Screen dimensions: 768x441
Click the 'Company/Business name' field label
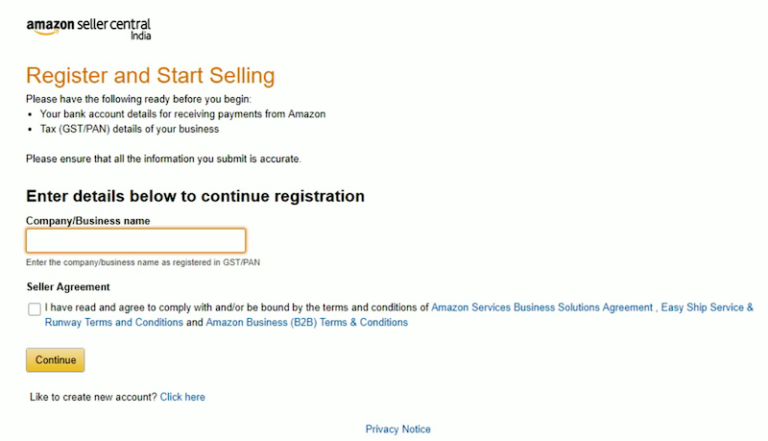(x=88, y=221)
